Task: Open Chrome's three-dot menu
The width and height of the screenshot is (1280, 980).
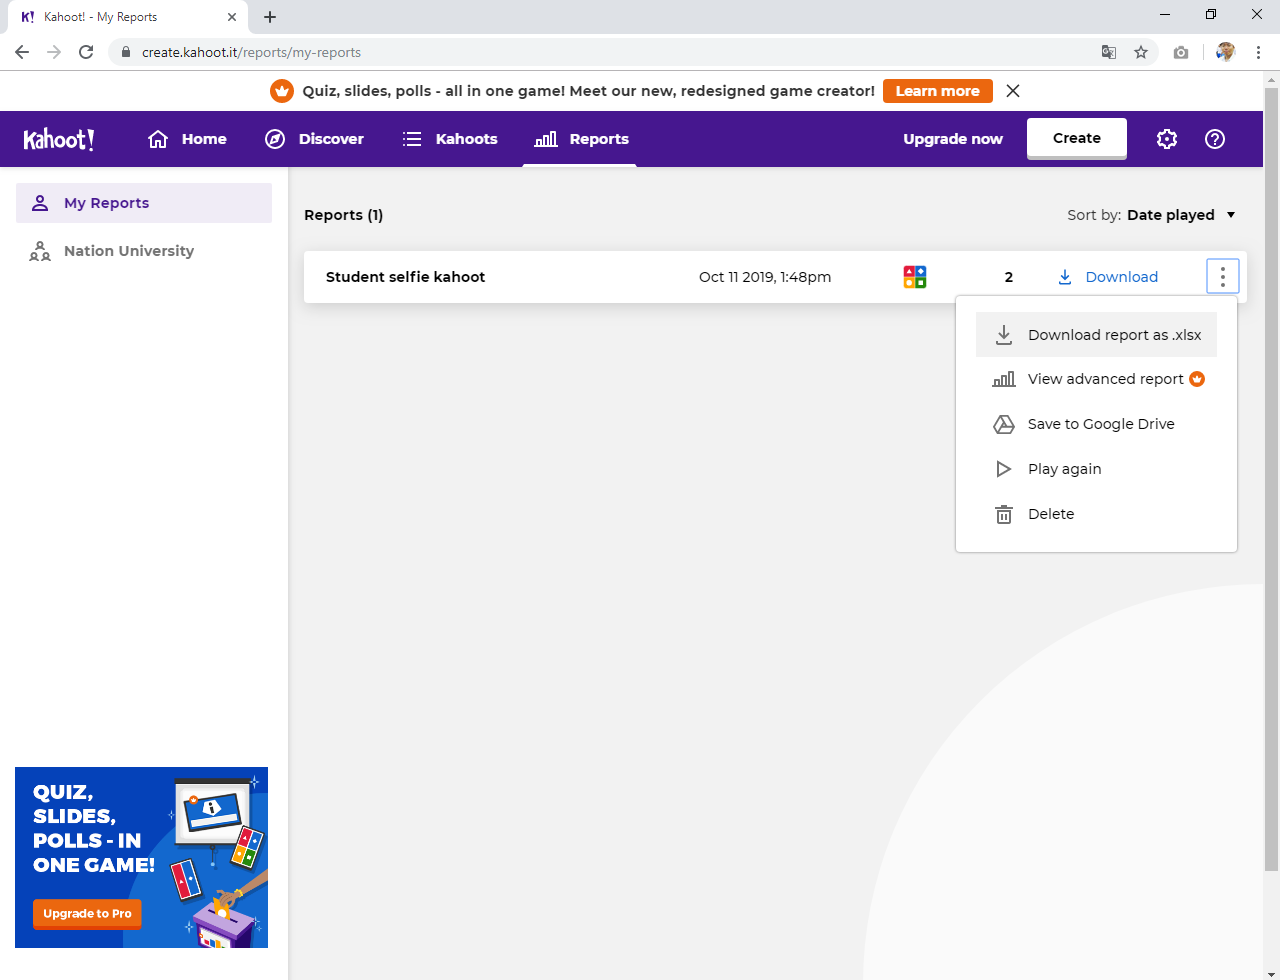Action: [1258, 52]
